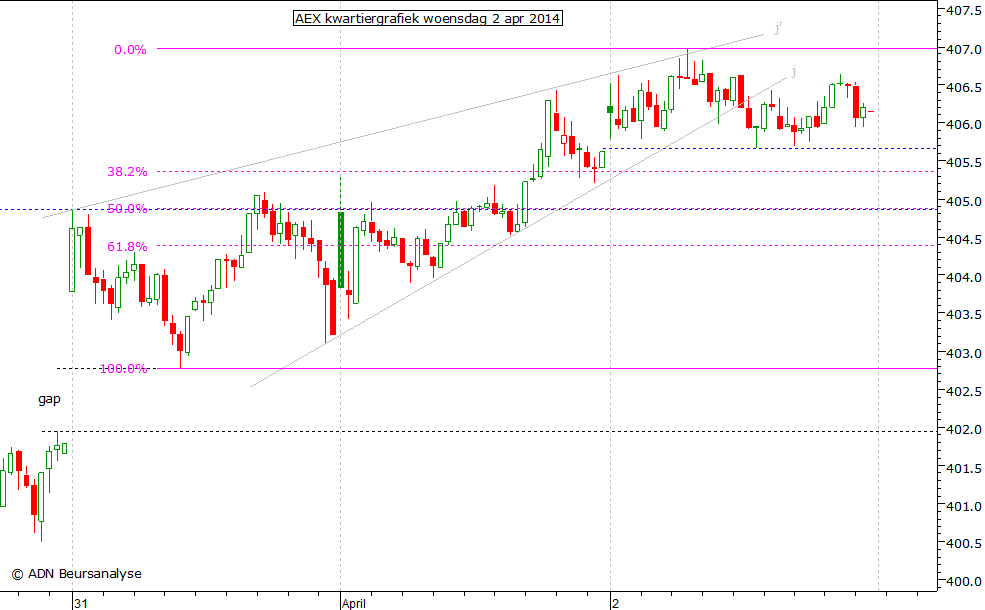The height and width of the screenshot is (610, 985).
Task: Click the 400.0 price axis label
Action: coord(964,582)
